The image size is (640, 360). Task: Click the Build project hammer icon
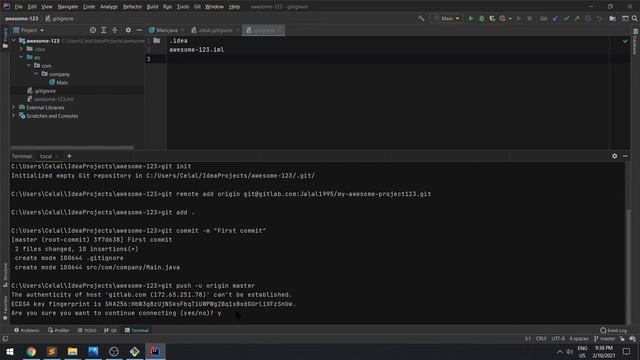coord(421,18)
